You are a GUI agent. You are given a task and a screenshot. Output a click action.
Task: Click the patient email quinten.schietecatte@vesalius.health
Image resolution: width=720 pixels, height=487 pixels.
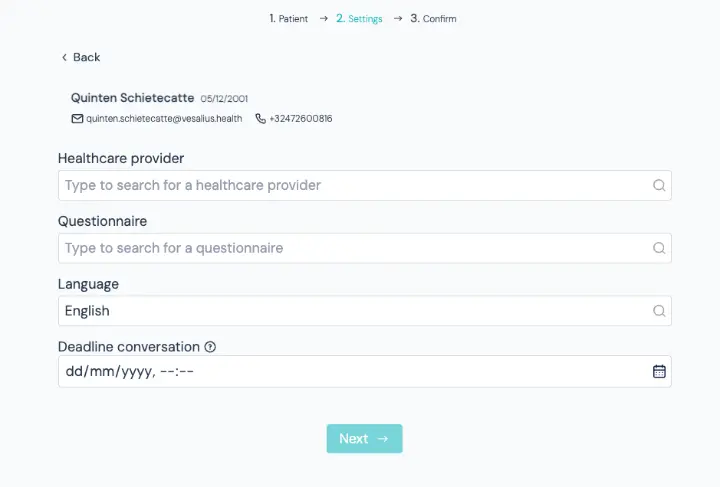164,119
